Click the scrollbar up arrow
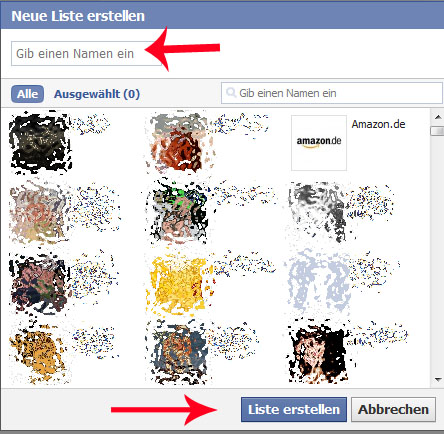 coord(438,117)
